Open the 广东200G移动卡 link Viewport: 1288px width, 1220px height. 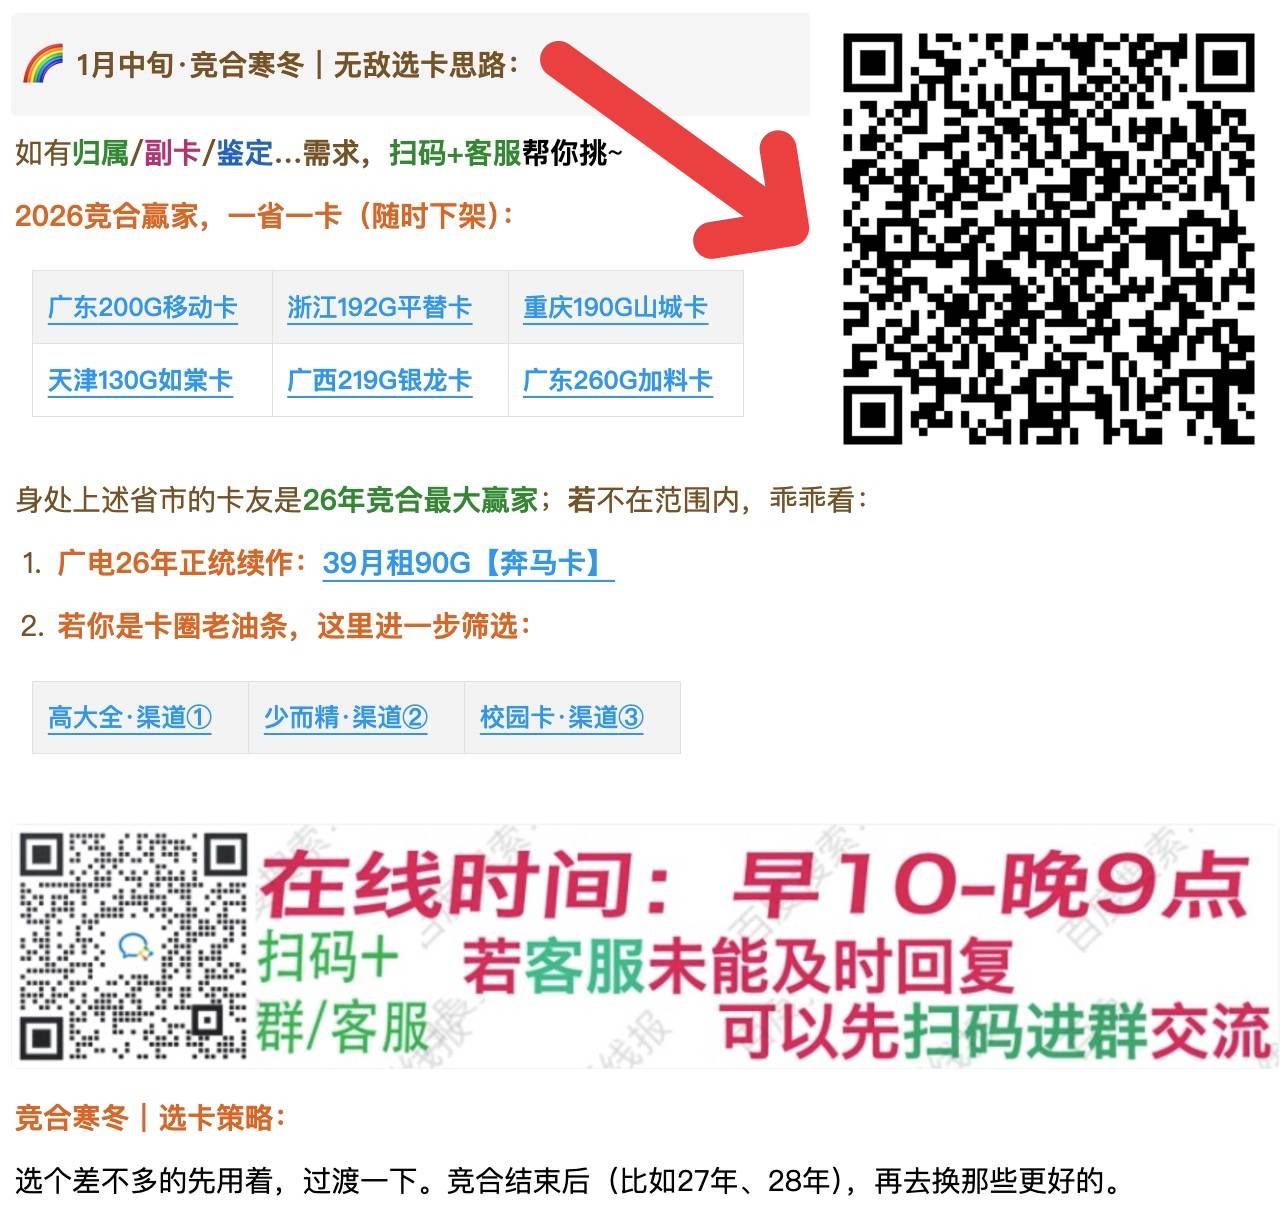point(142,307)
